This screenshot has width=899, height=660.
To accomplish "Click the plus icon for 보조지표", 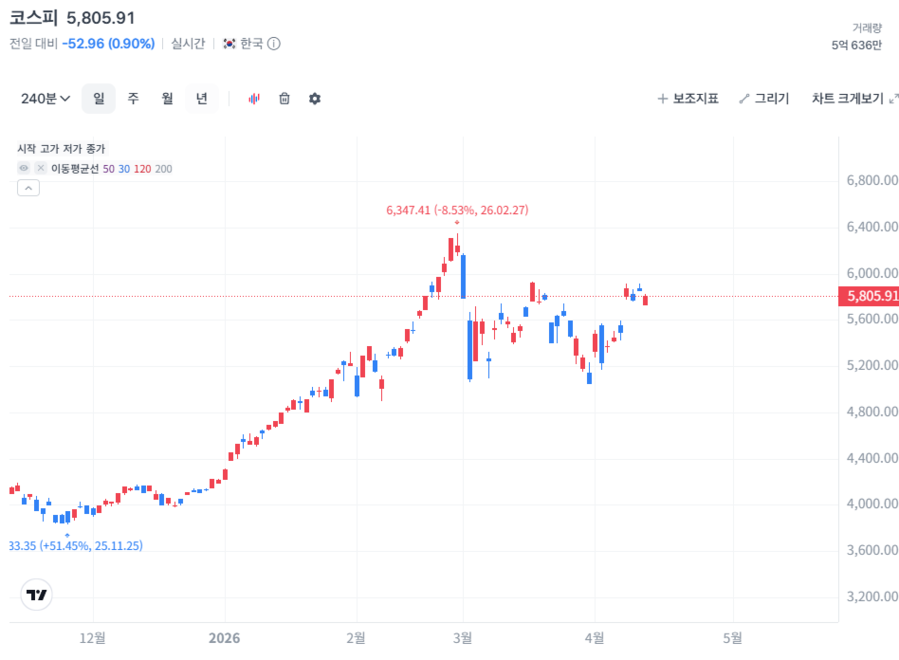I will pyautogui.click(x=662, y=98).
